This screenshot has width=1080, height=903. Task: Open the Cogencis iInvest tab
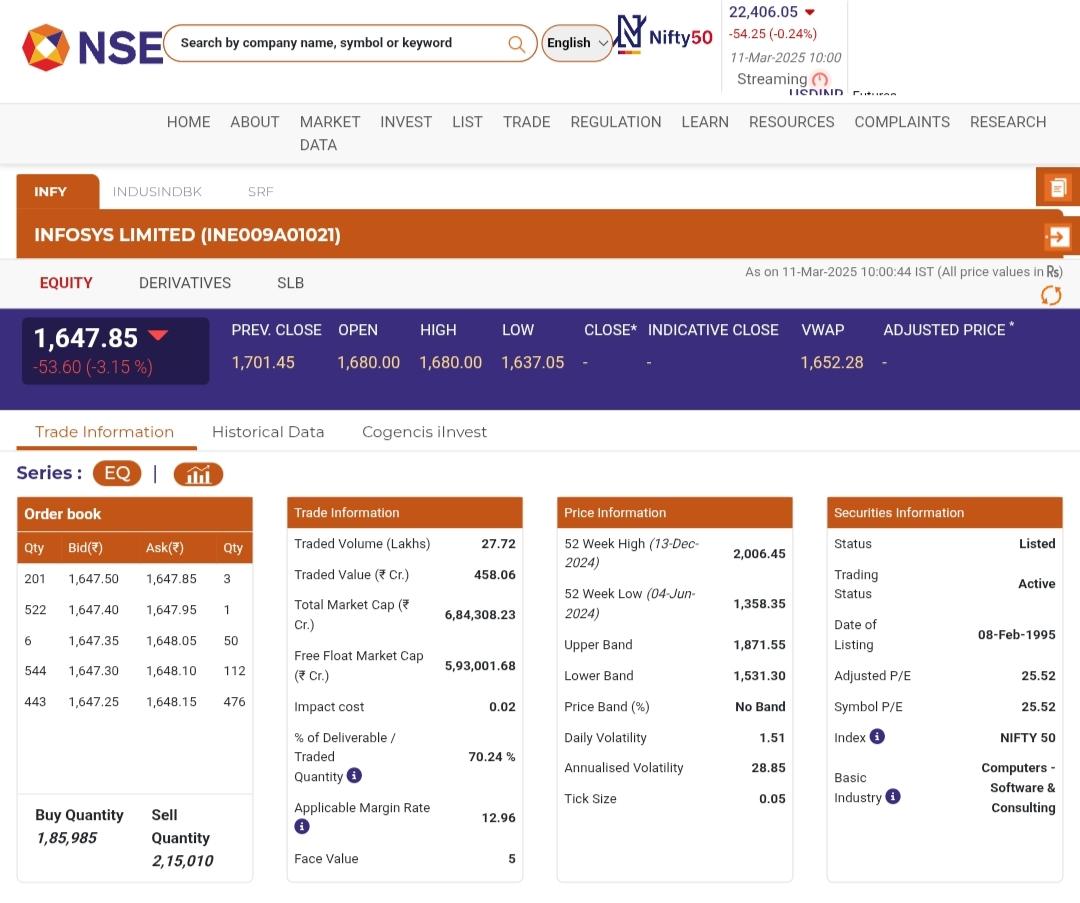tap(424, 432)
